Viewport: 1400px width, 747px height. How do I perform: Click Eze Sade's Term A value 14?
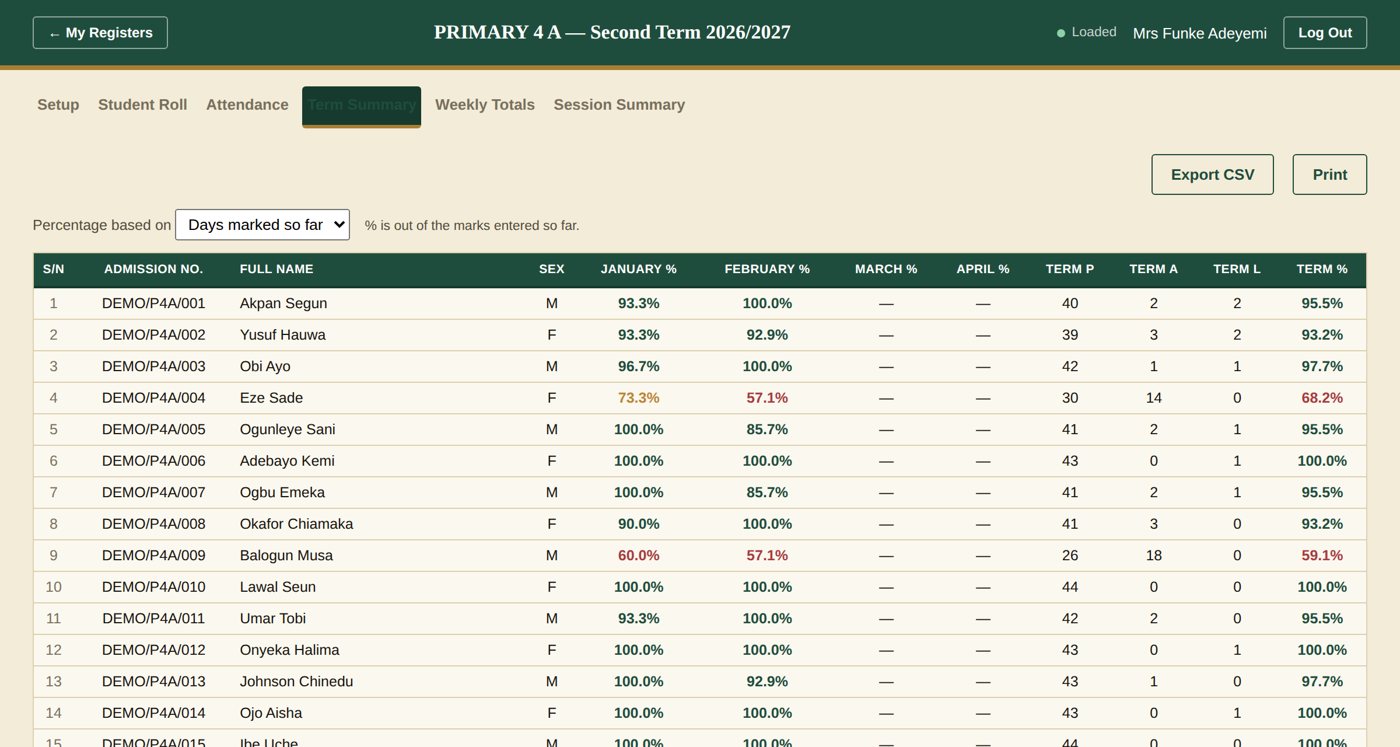[1154, 398]
